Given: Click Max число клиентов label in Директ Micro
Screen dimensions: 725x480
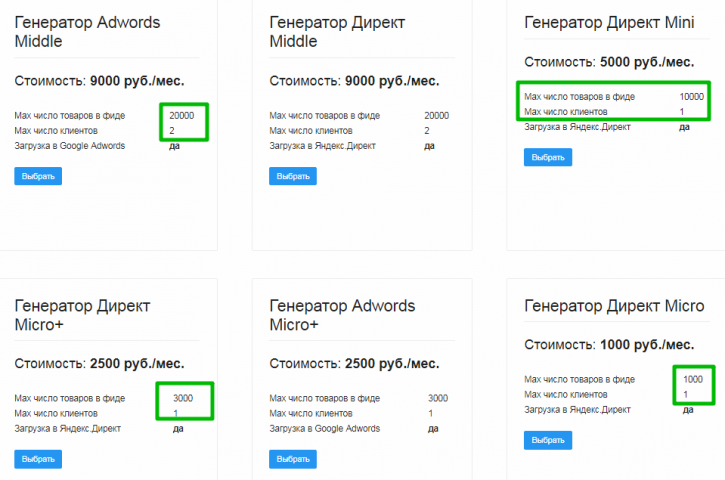Looking at the screenshot, I should coord(565,394).
